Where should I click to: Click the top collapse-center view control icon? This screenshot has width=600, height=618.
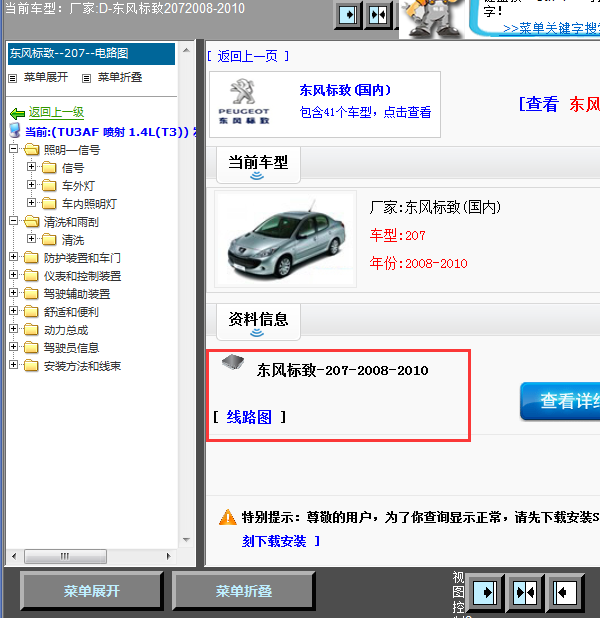[378, 15]
